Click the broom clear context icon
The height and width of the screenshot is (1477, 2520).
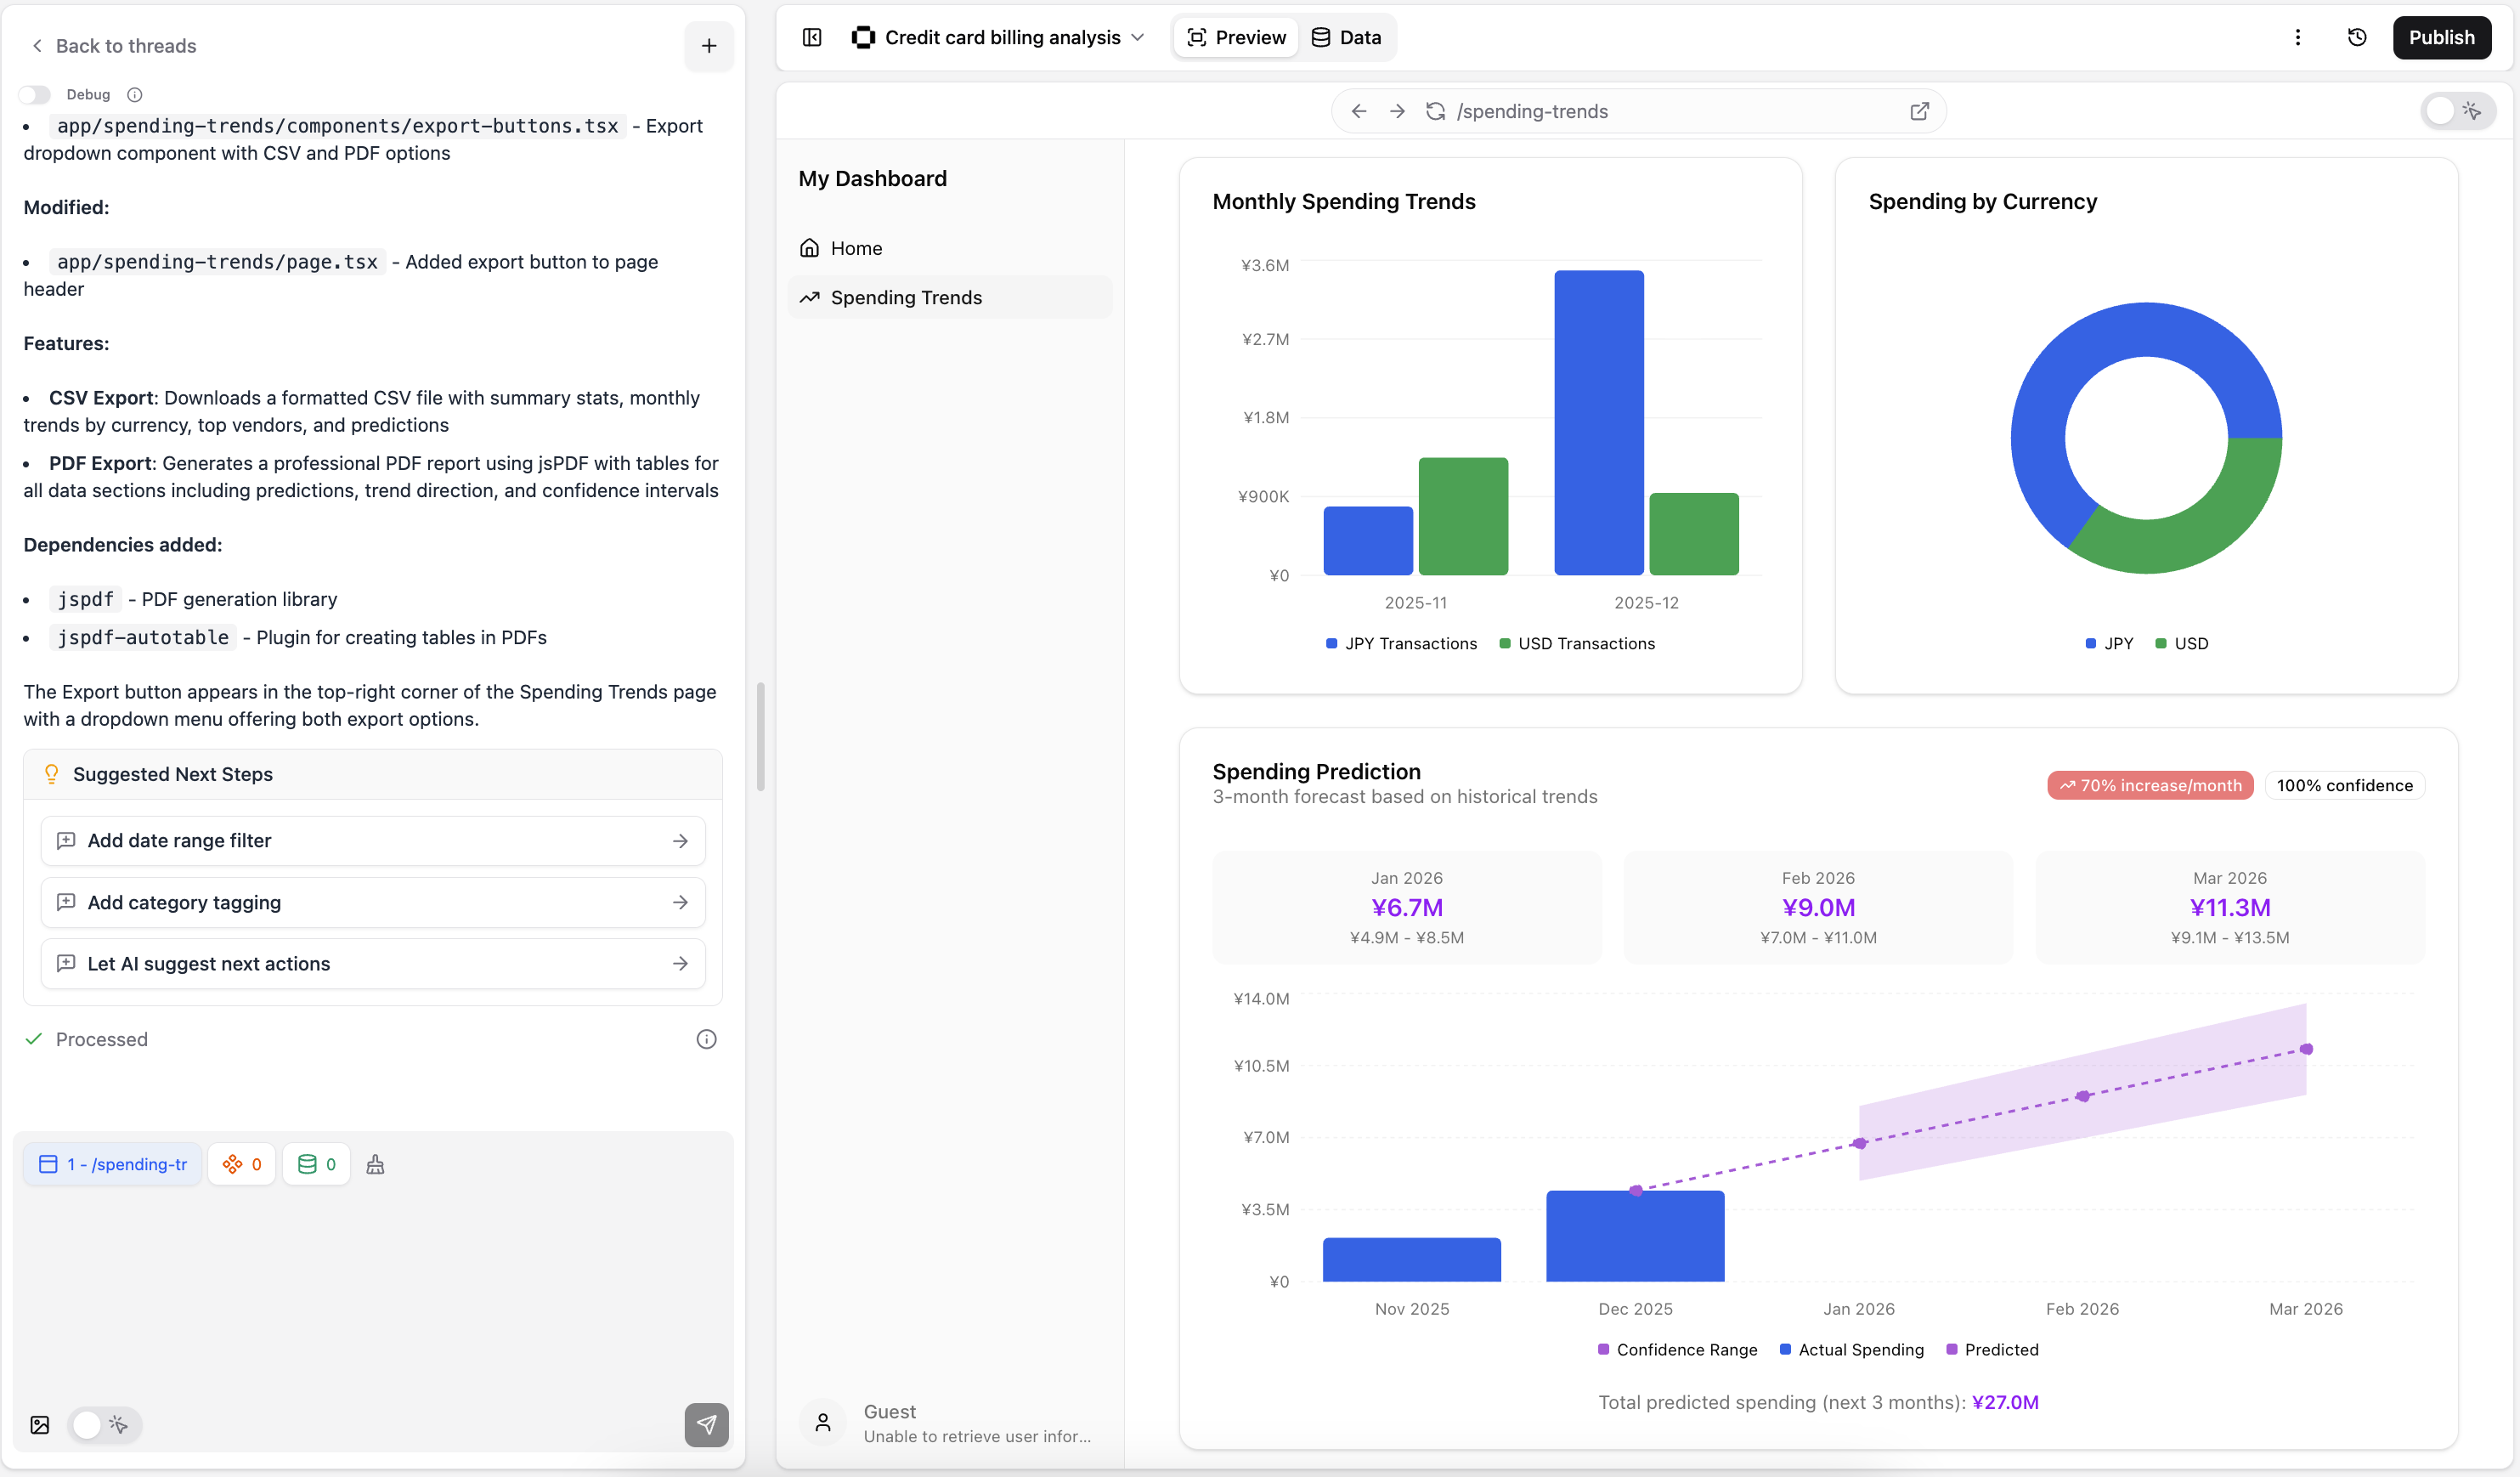pyautogui.click(x=375, y=1164)
